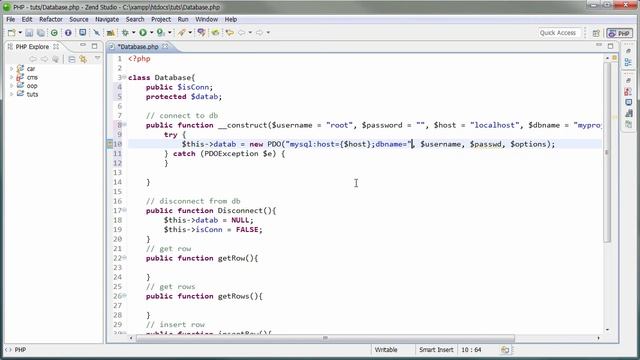This screenshot has width=640, height=360.
Task: Collapse the getRow function fold marker
Action: pyautogui.click(x=124, y=258)
